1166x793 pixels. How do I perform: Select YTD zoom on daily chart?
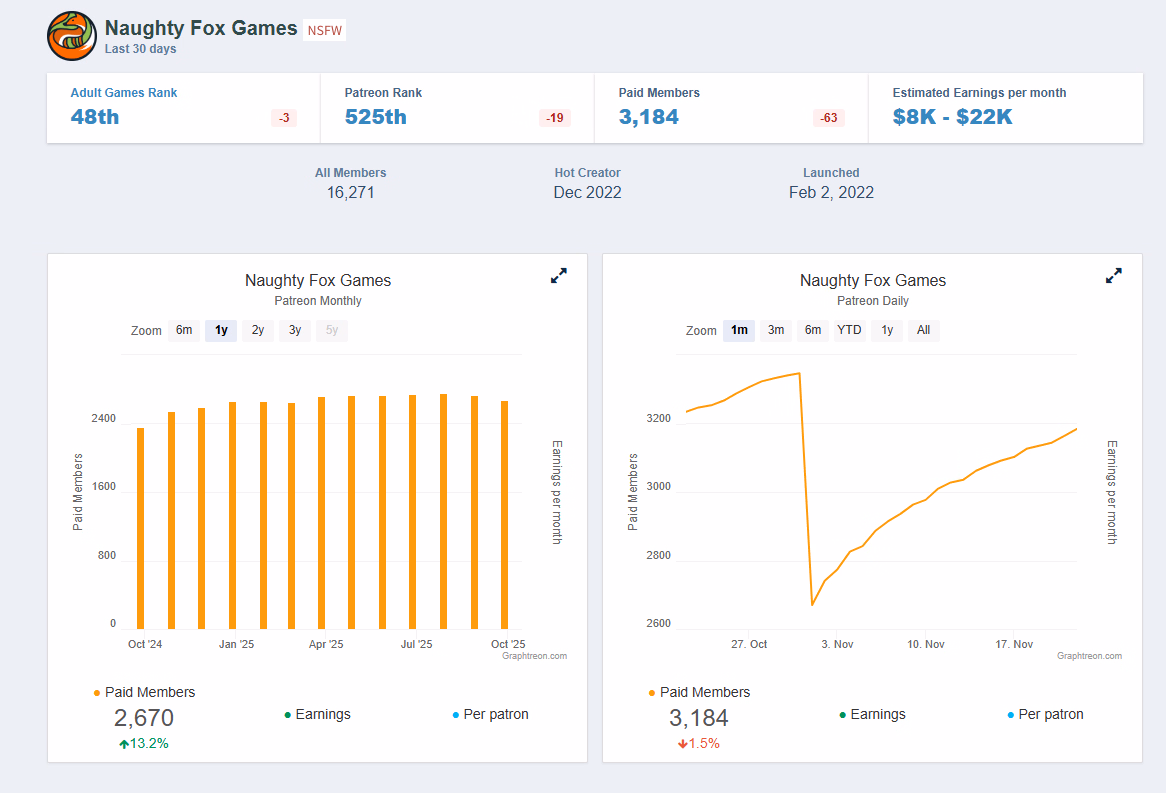click(849, 330)
